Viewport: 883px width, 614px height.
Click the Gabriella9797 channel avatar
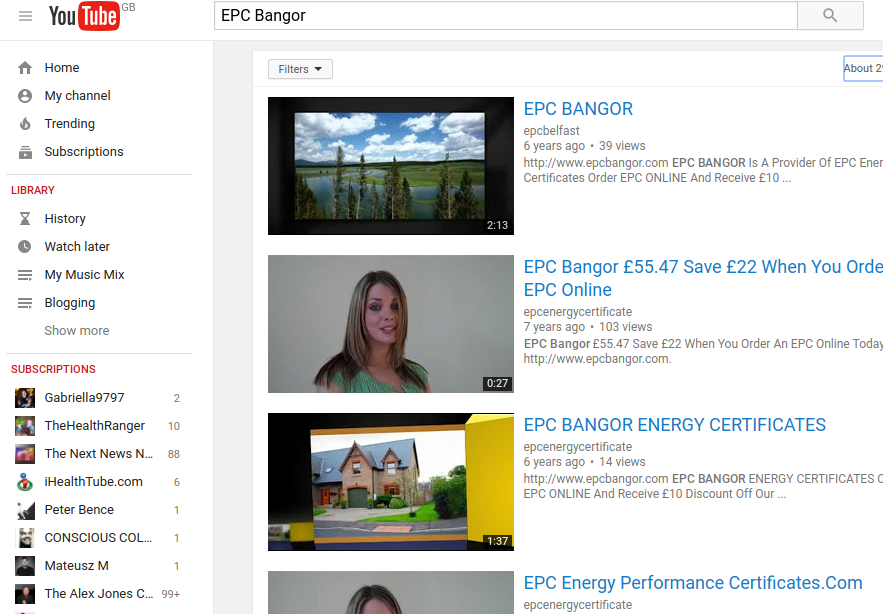[25, 398]
